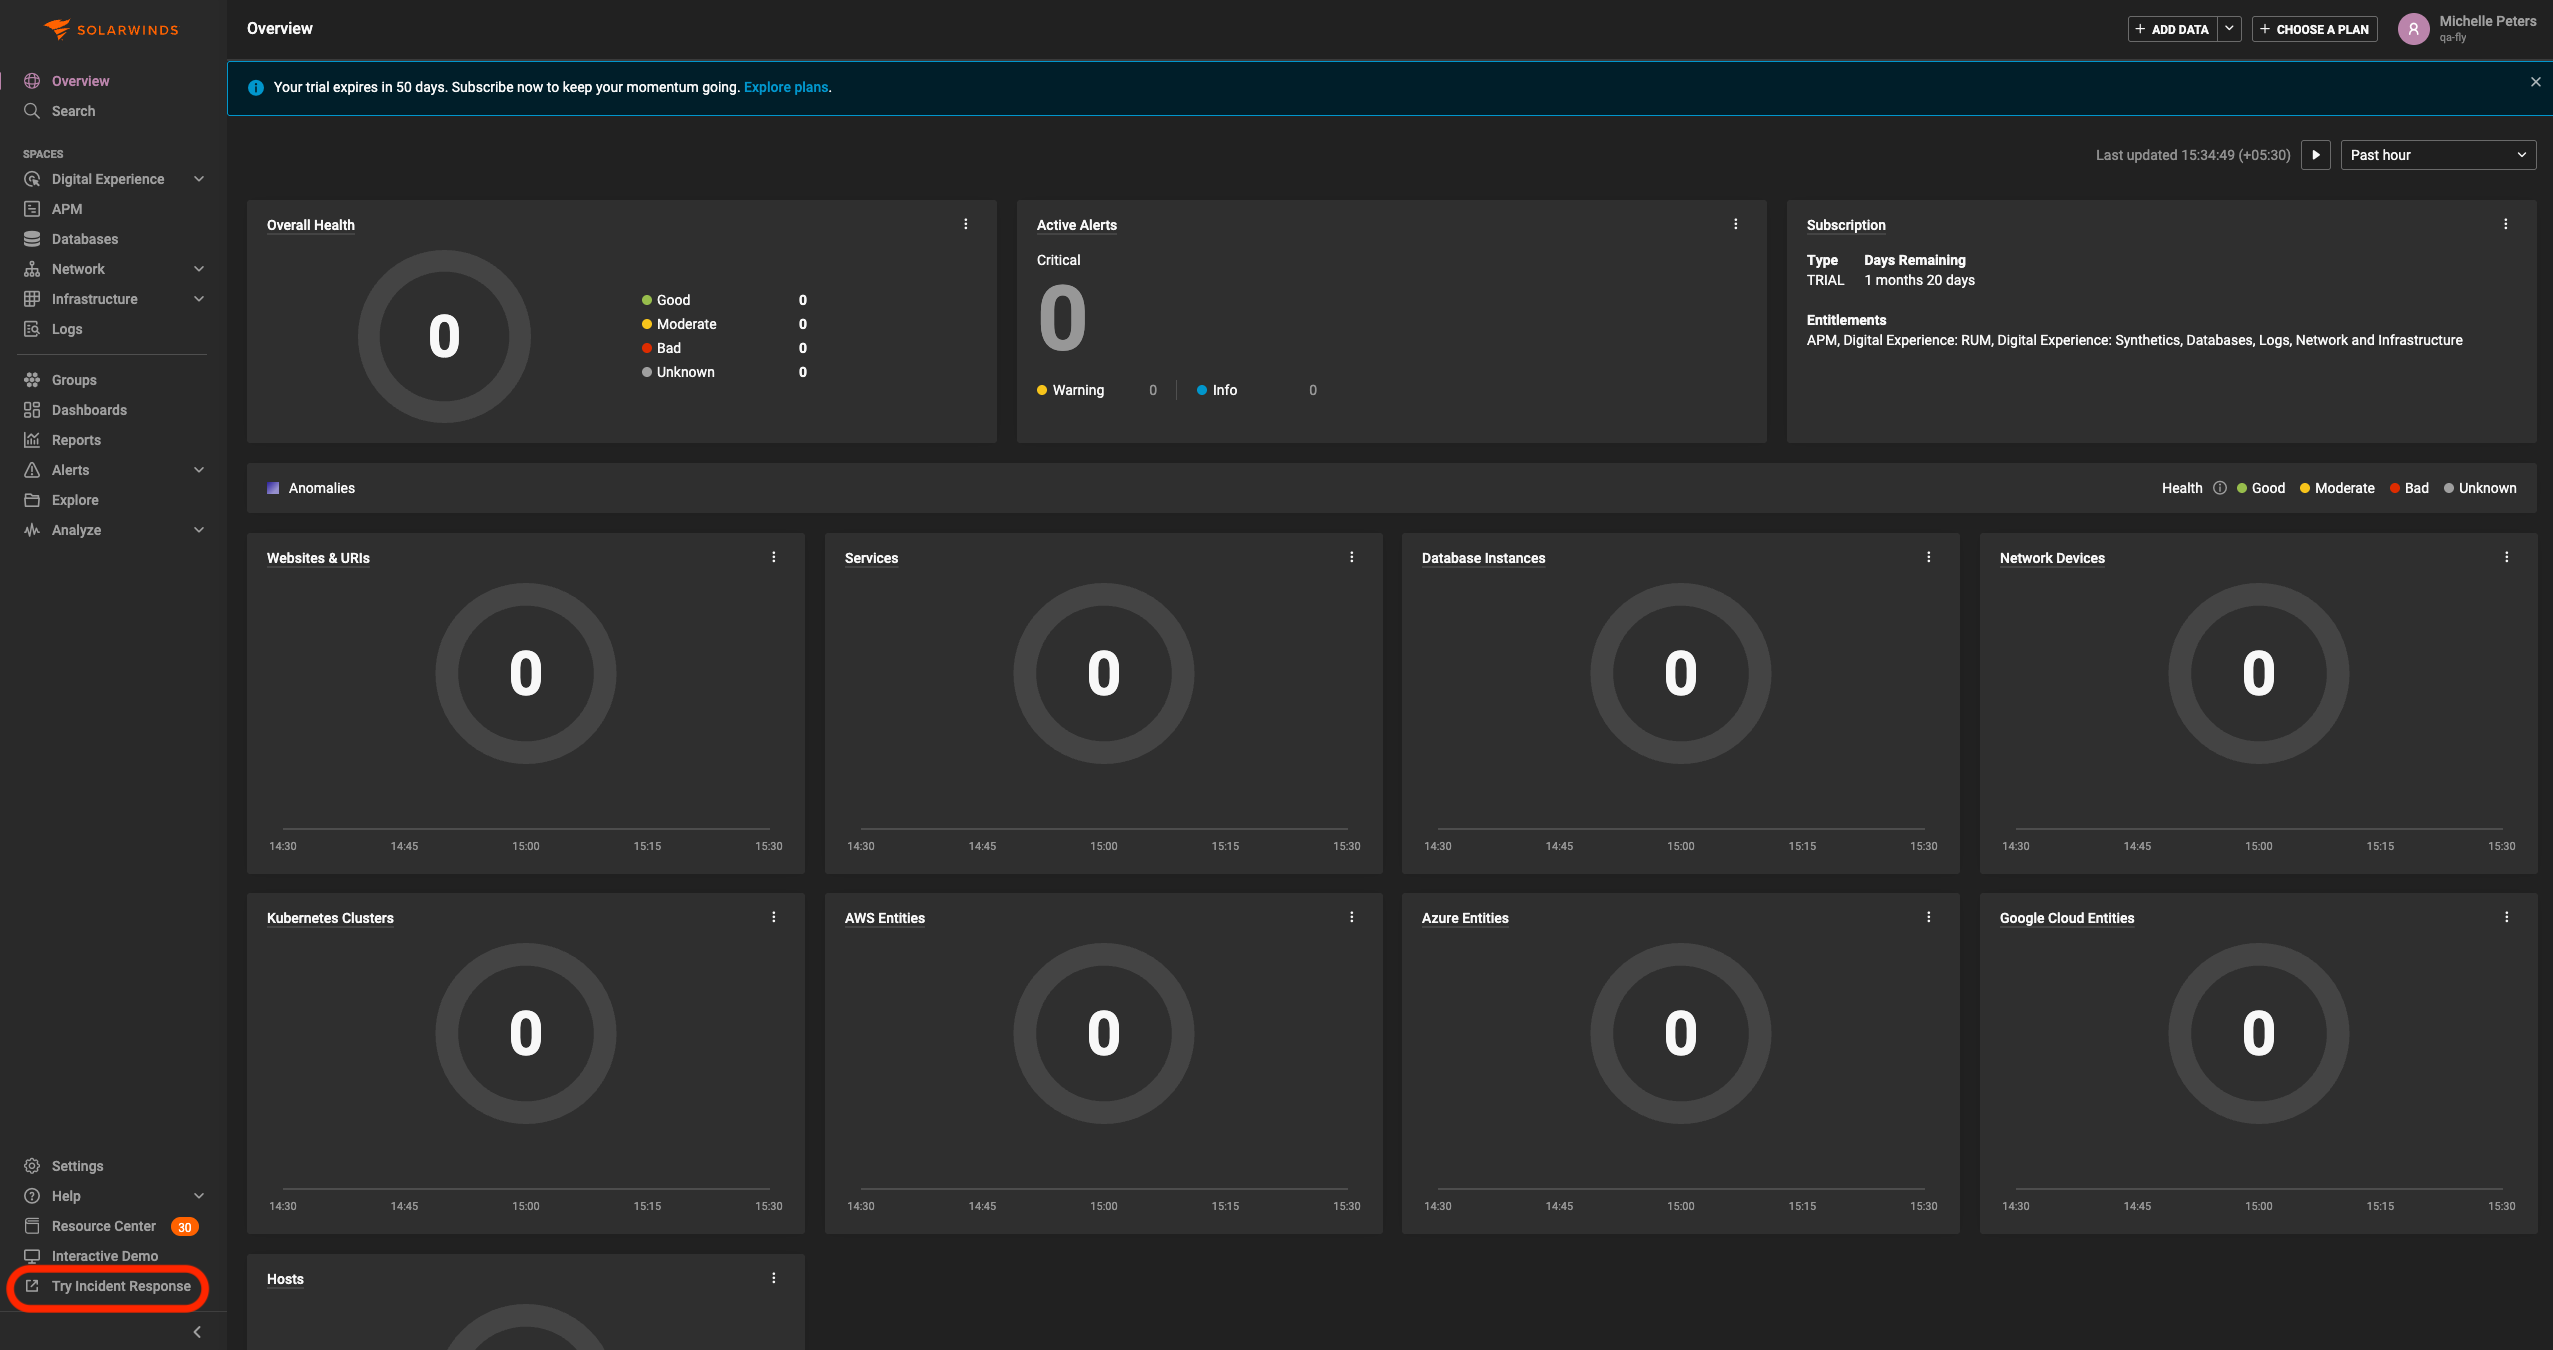The image size is (2553, 1350).
Task: Expand the Digital Experience menu
Action: pos(199,179)
